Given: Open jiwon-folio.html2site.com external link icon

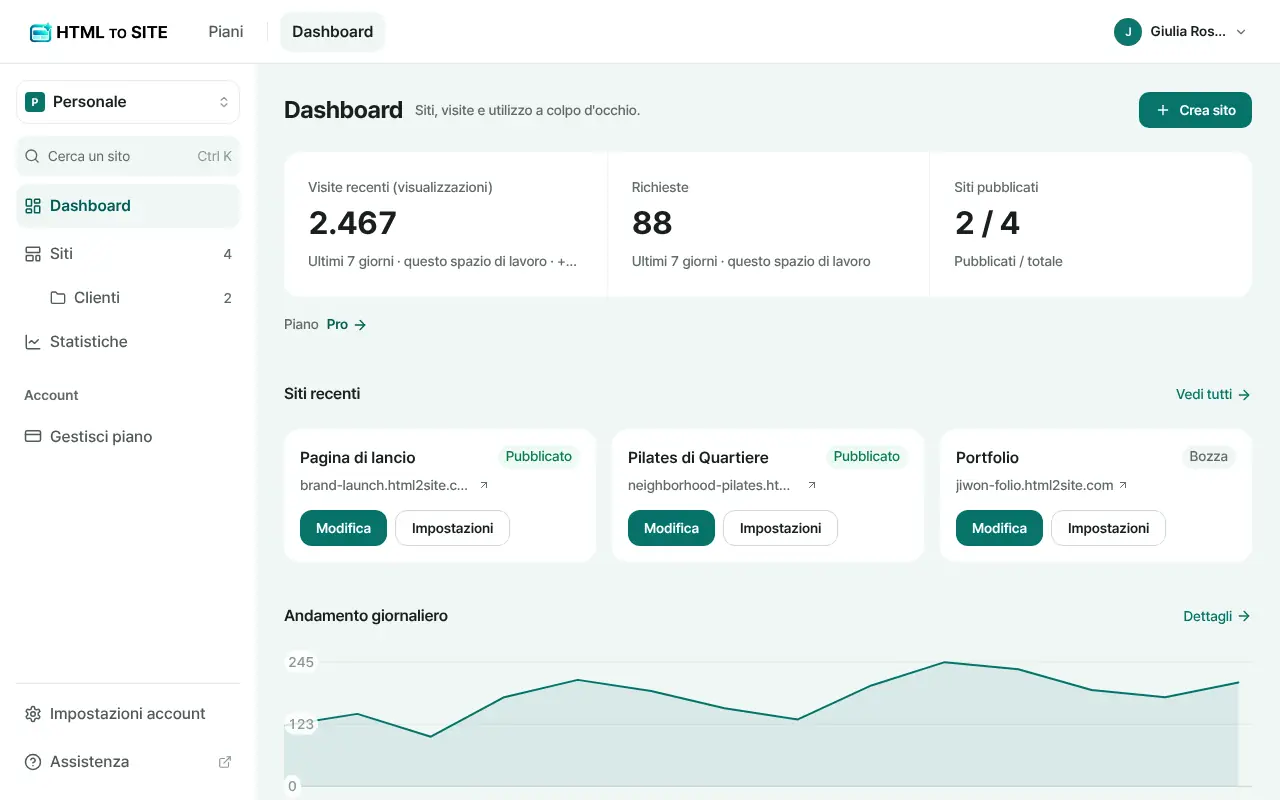Looking at the screenshot, I should click(1123, 485).
